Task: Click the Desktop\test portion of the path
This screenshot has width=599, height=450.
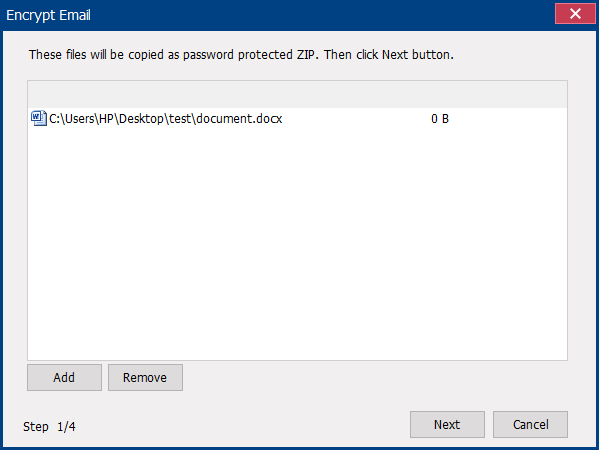Action: pos(155,119)
